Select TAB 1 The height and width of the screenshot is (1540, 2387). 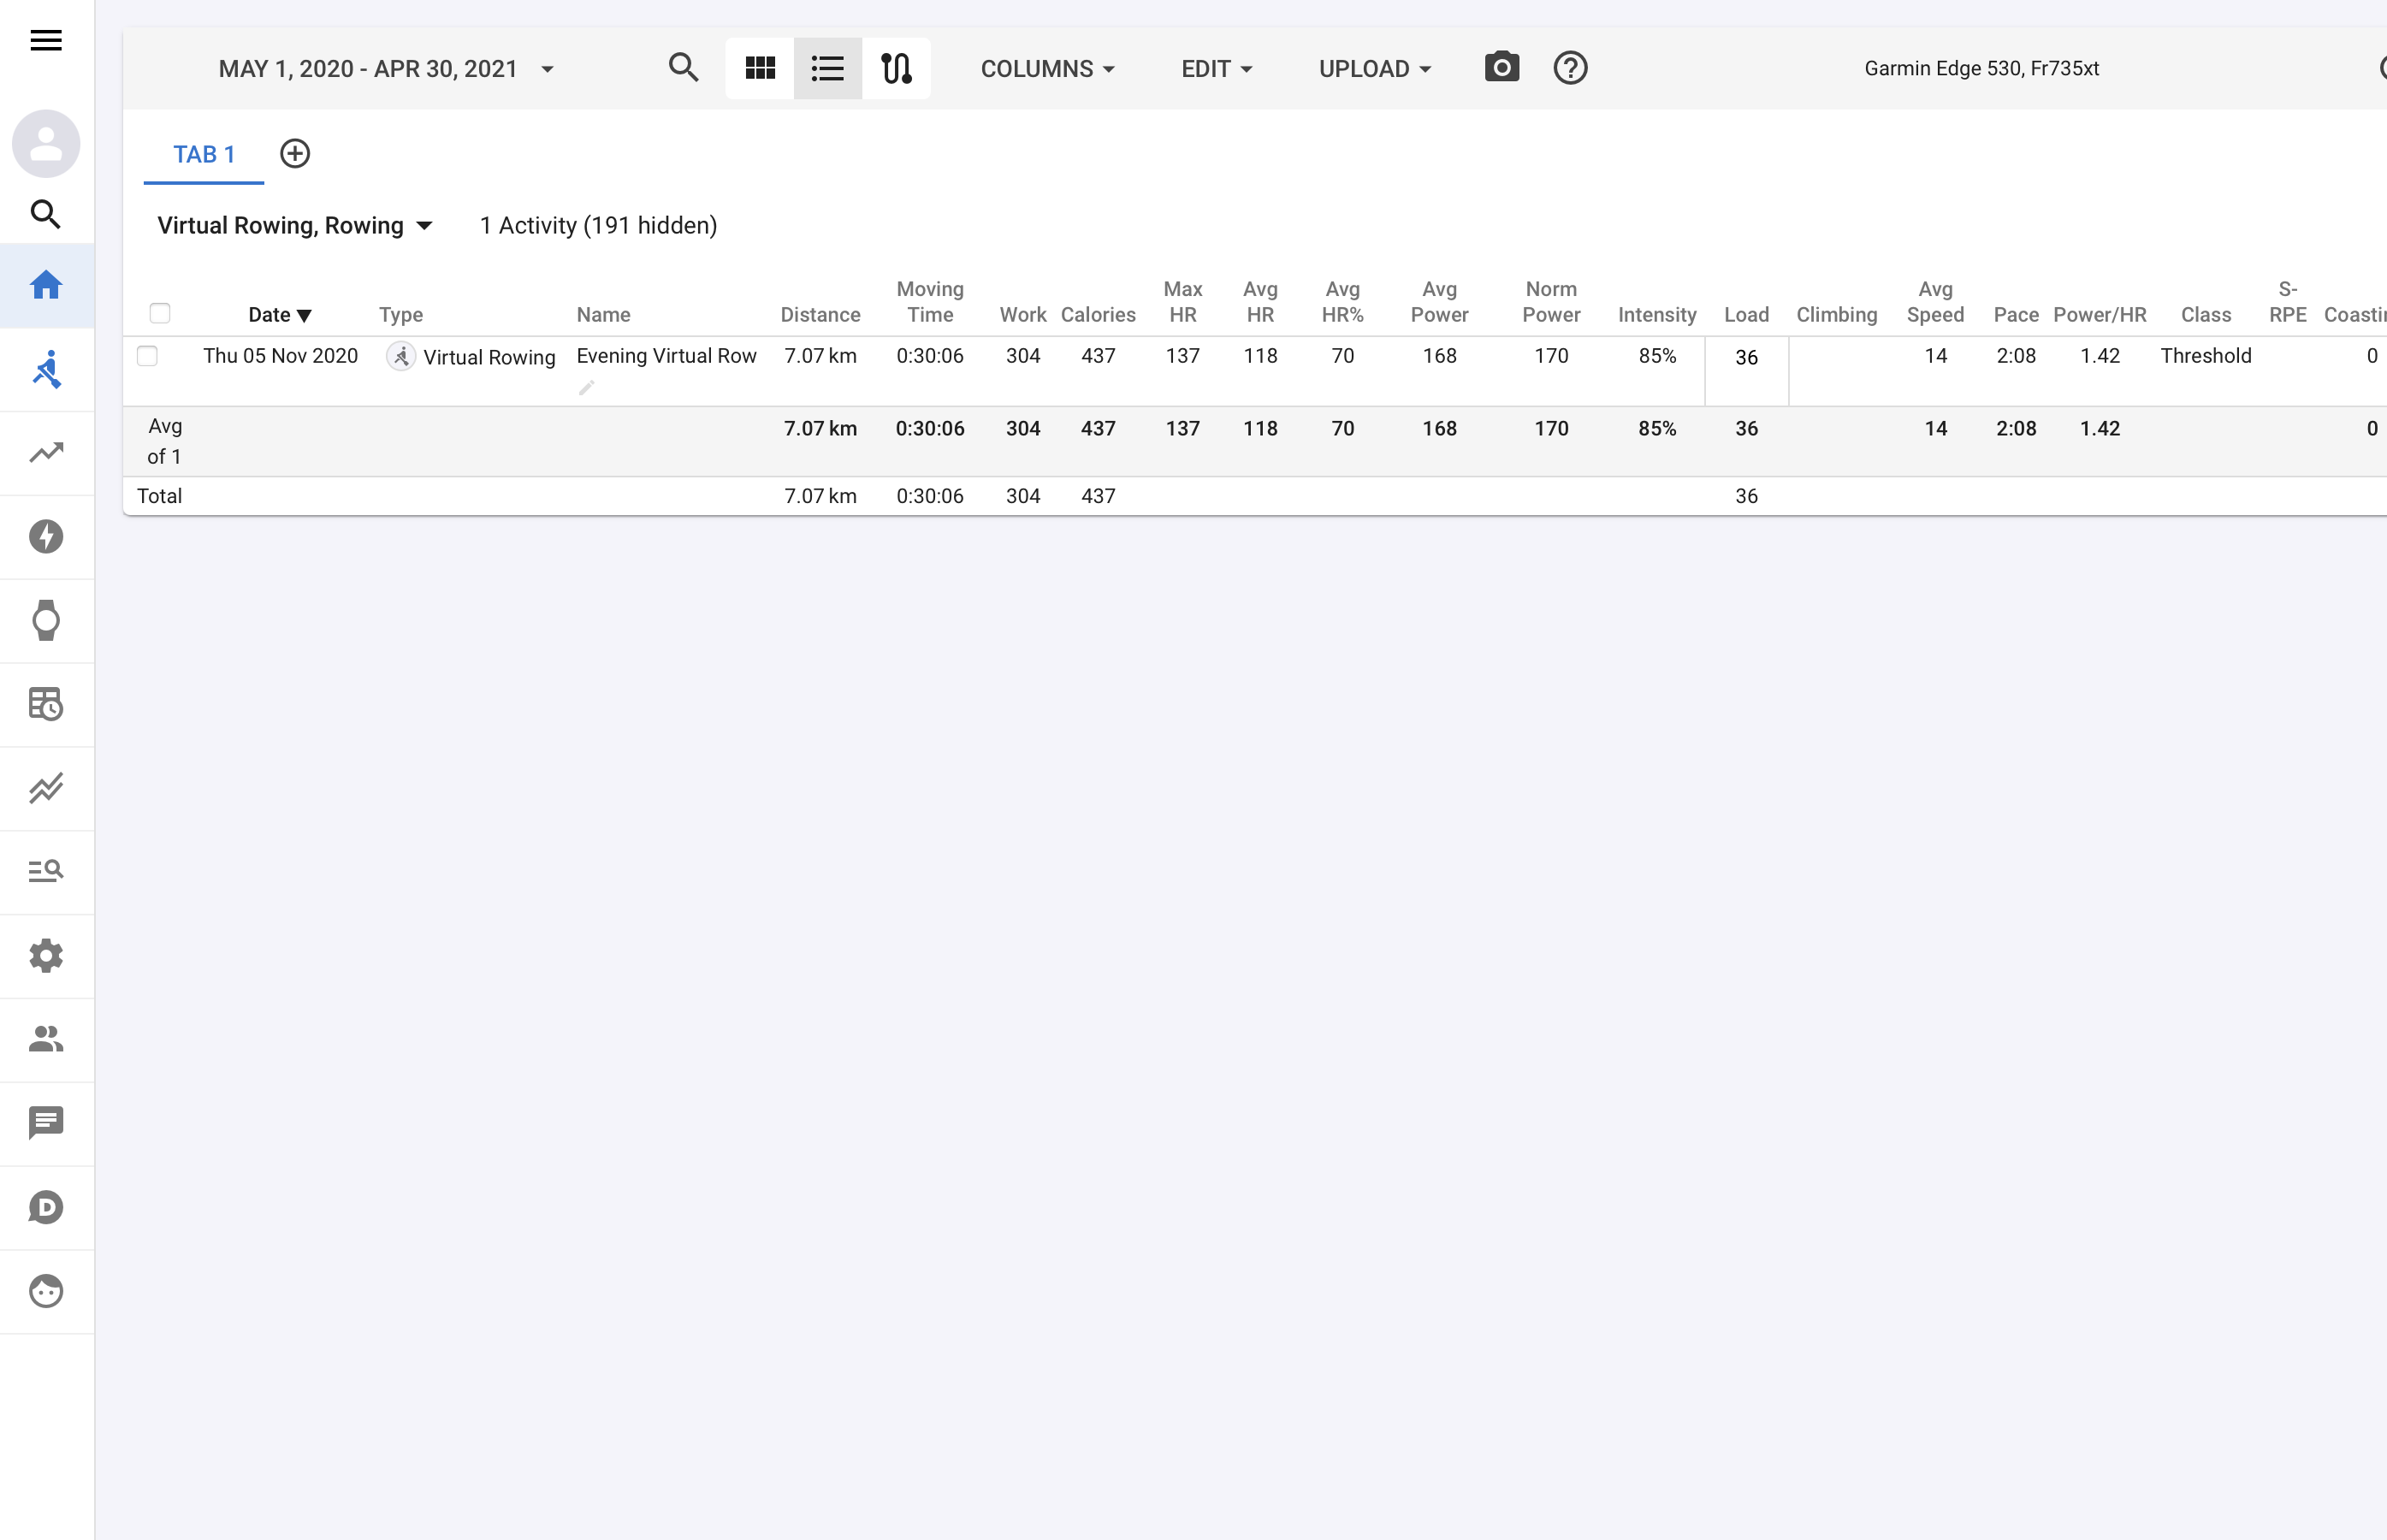click(204, 155)
